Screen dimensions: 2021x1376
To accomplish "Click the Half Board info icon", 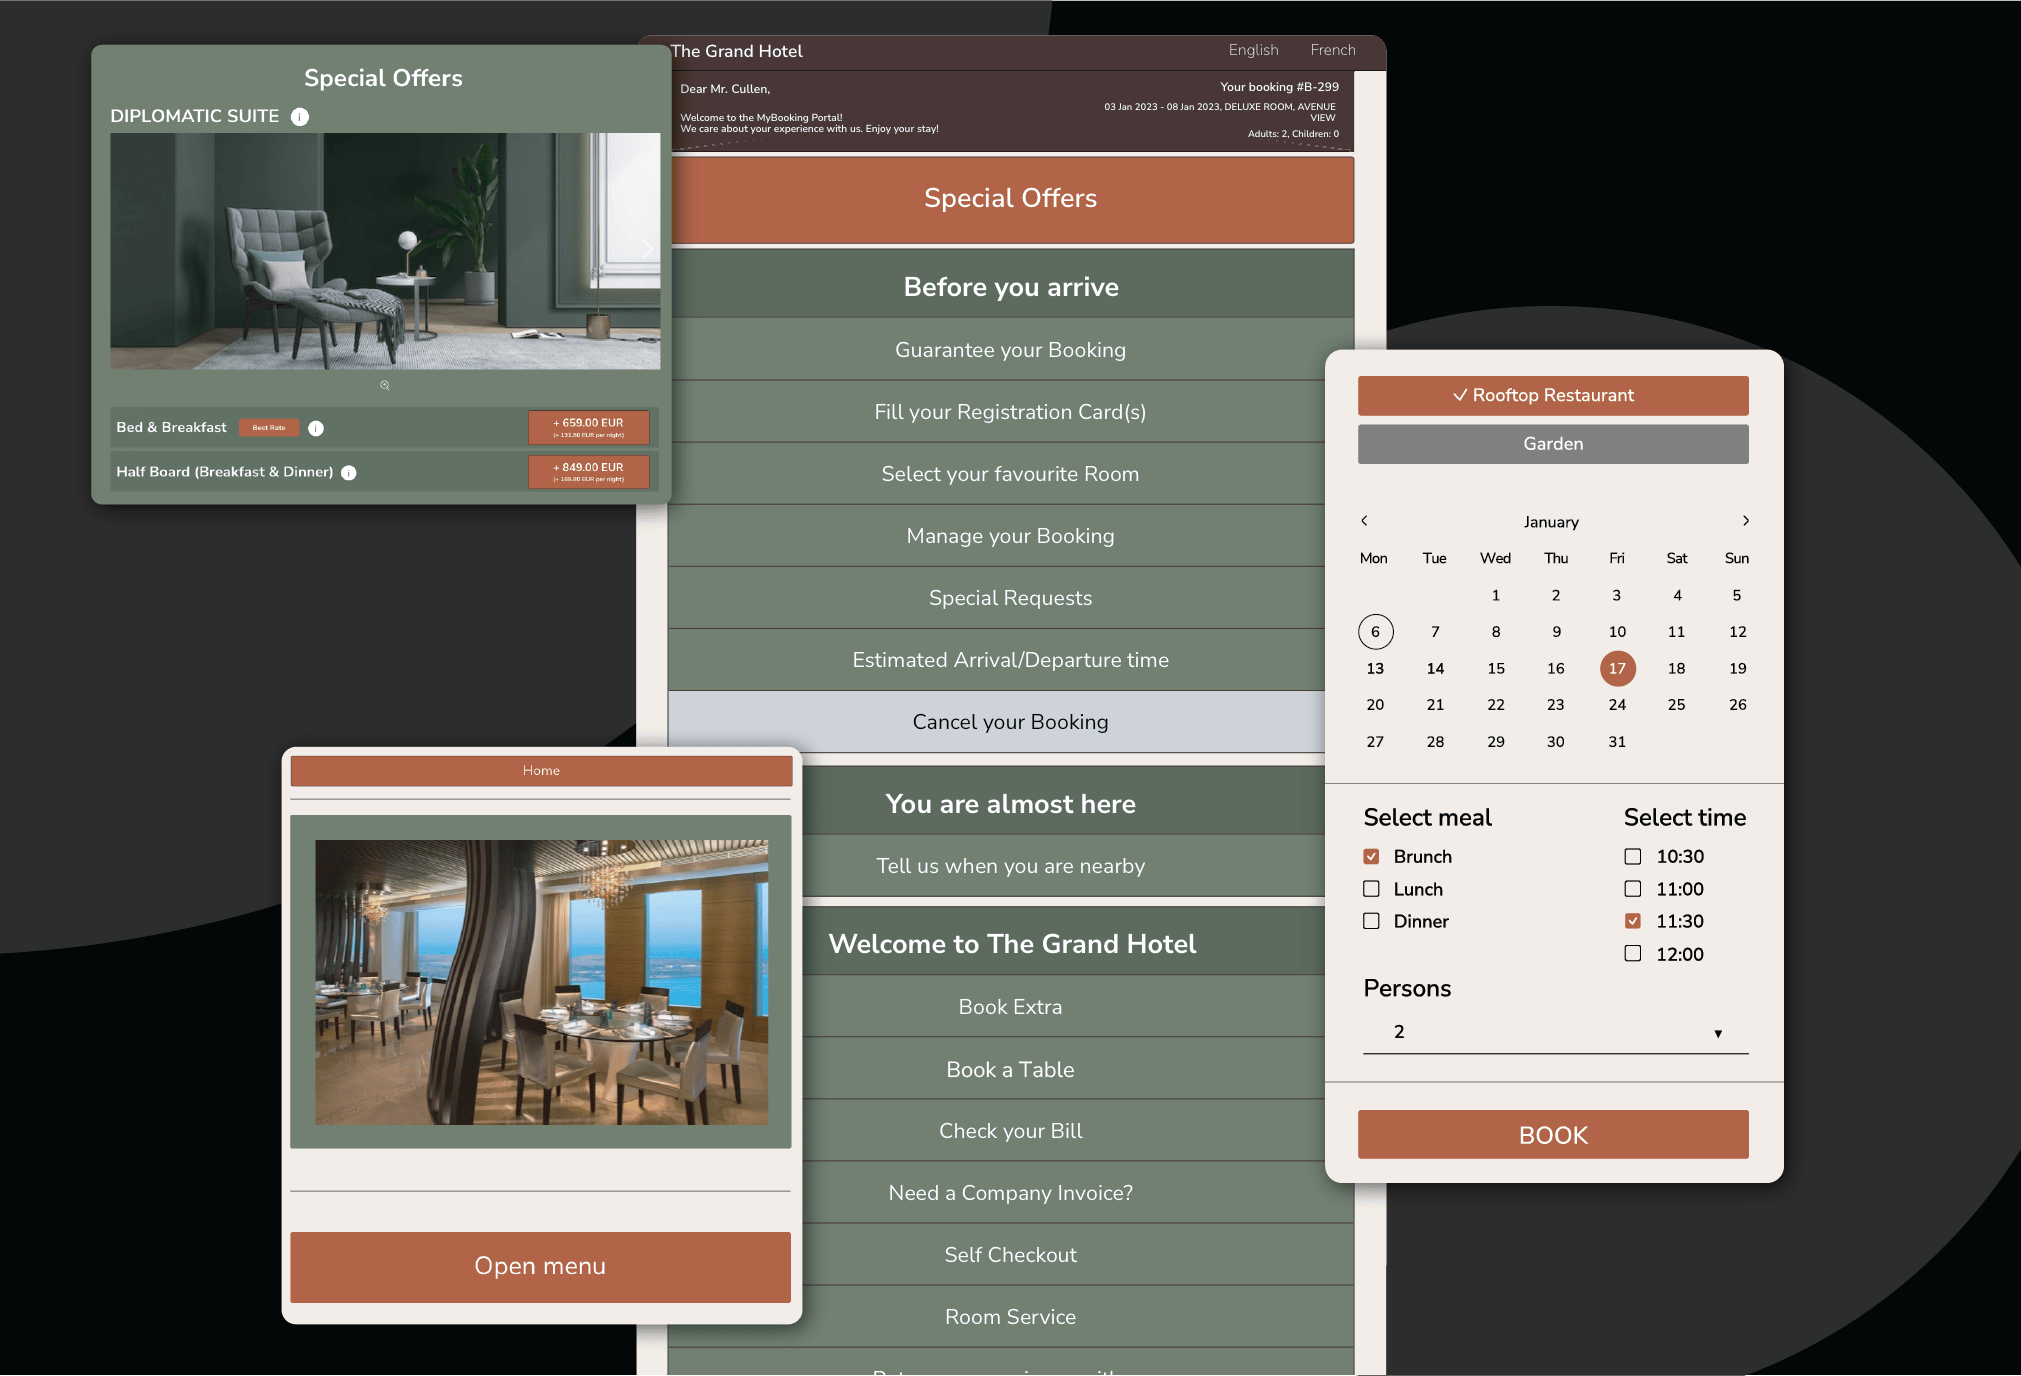I will click(349, 473).
